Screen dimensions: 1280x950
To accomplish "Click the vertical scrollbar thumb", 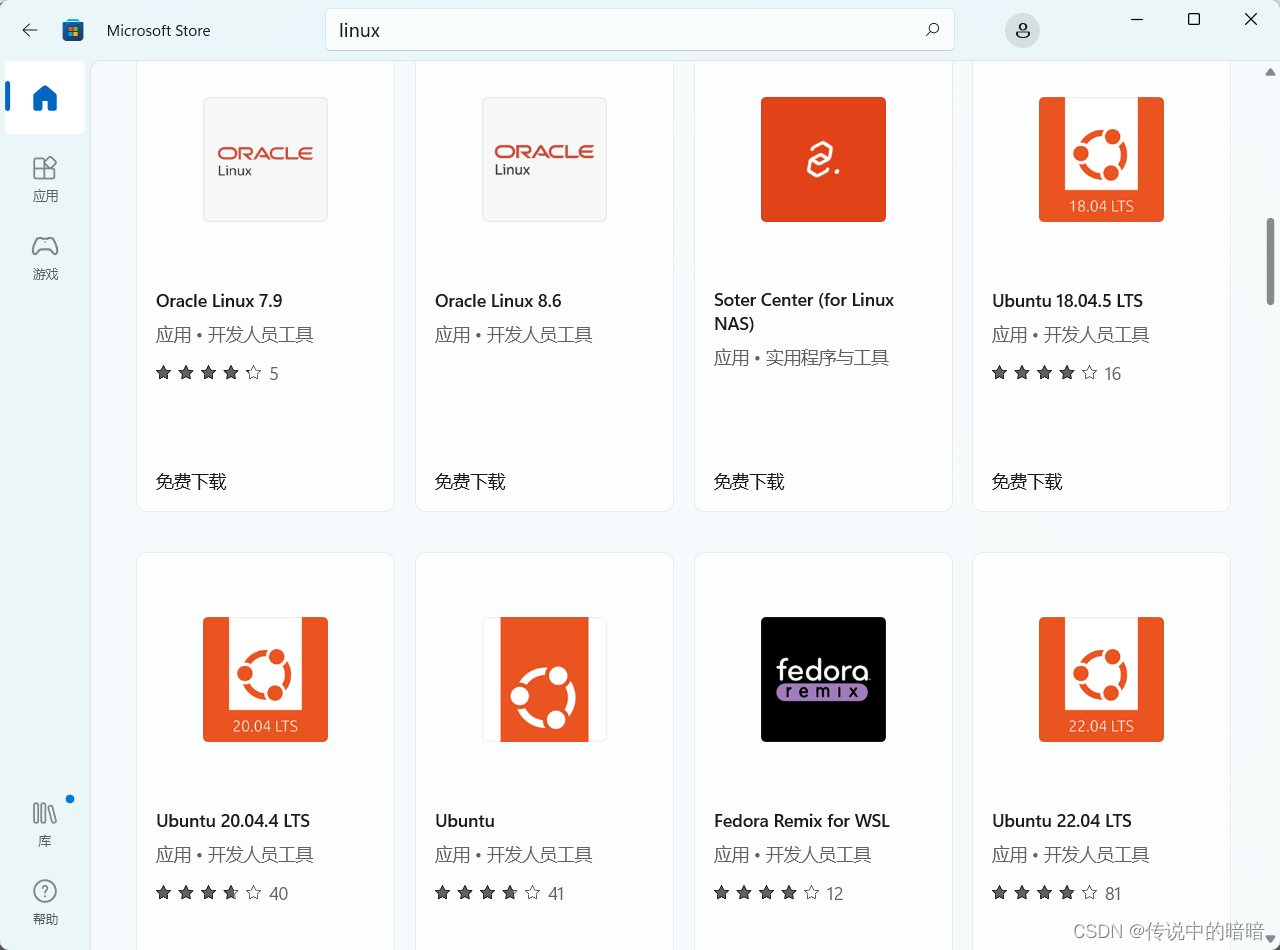I will click(1271, 260).
